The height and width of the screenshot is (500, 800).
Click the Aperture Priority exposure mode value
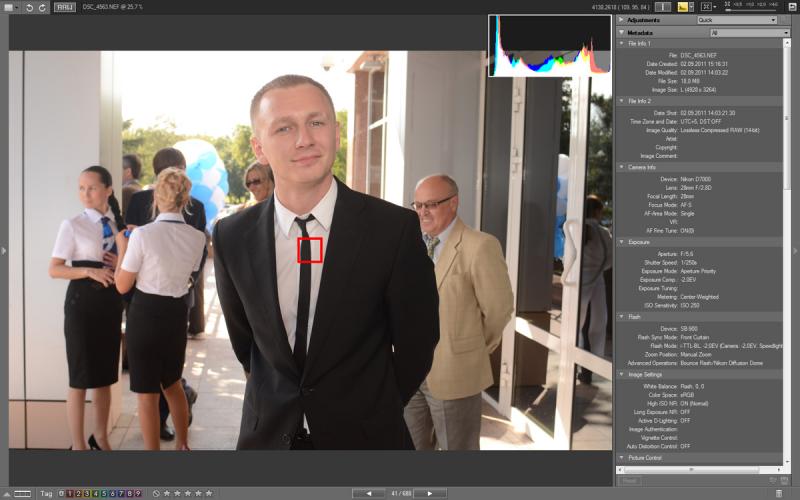[698, 271]
